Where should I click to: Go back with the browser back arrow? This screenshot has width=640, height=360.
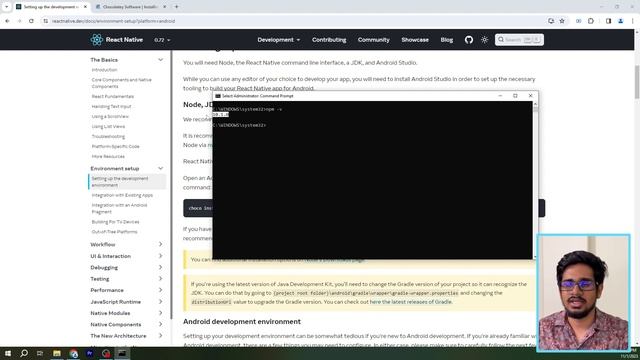(x=7, y=21)
